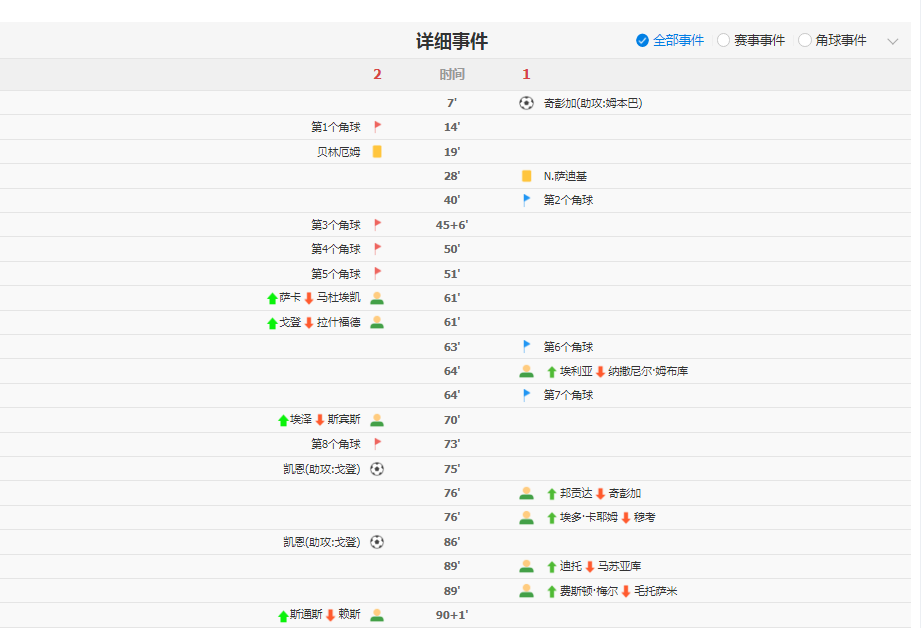This screenshot has width=921, height=628.
Task: Click the 时间 column header
Action: tap(452, 75)
